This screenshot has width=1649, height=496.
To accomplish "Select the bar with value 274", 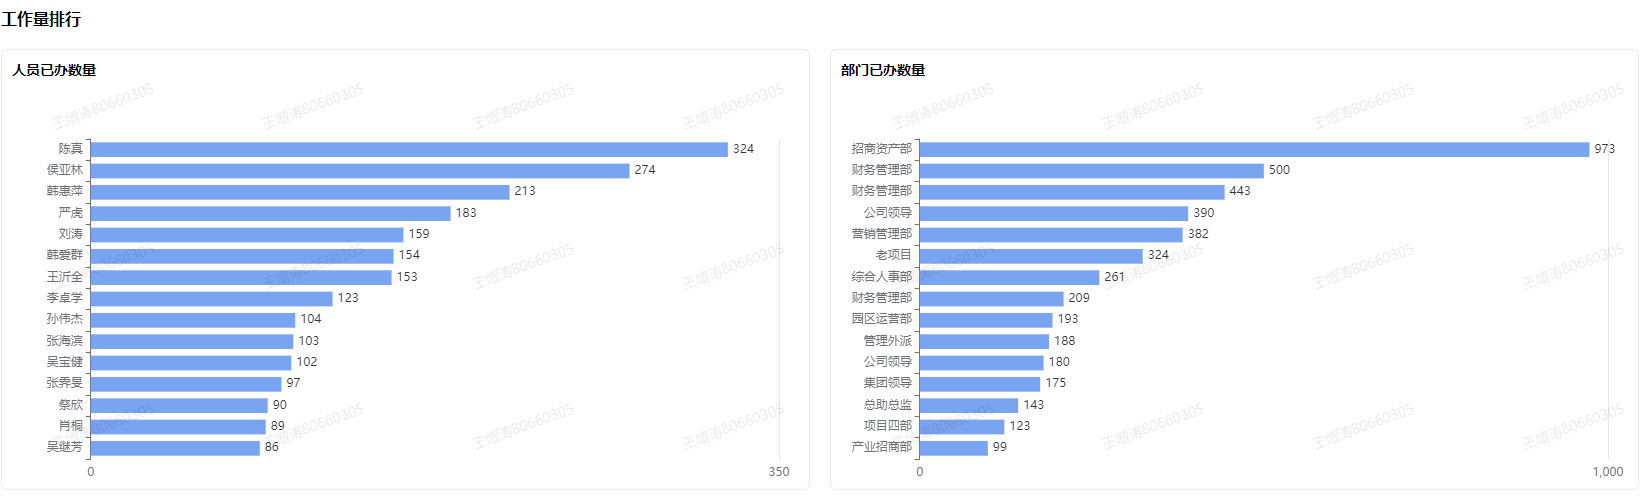I will coord(360,170).
